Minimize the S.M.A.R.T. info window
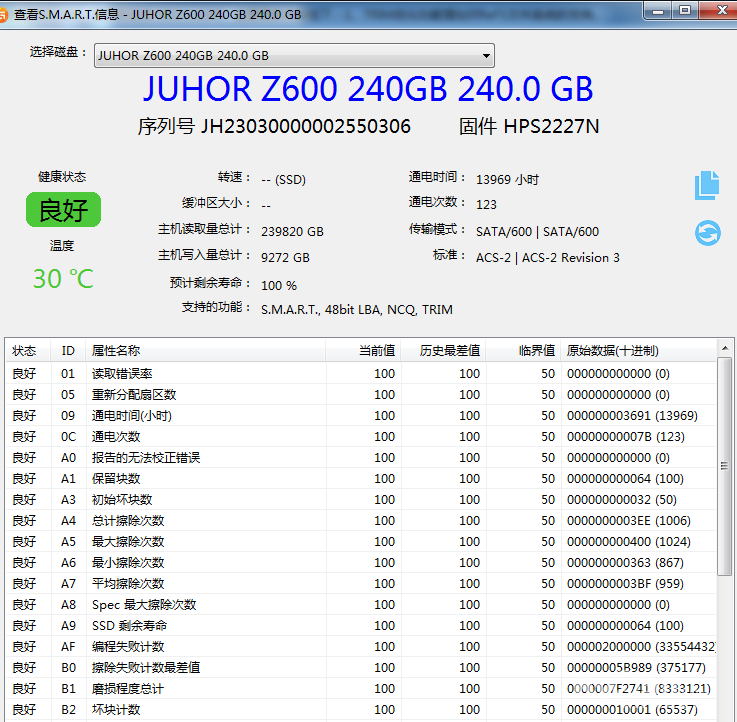This screenshot has height=722, width=737. (656, 10)
